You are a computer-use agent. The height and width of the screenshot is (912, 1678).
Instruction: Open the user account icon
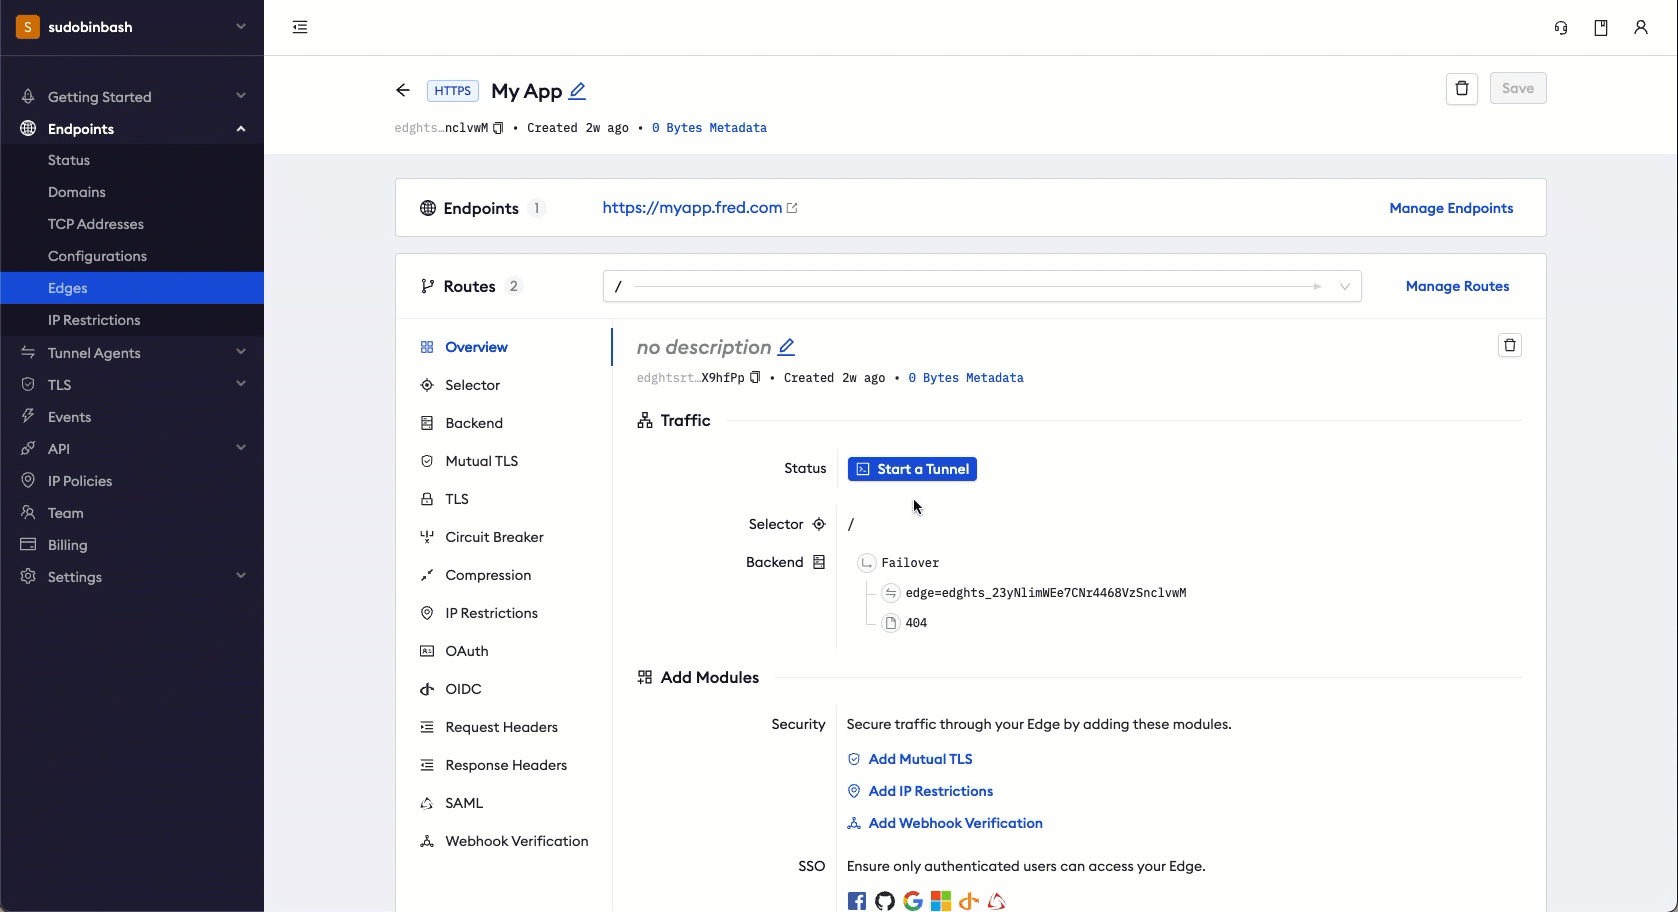click(1640, 28)
